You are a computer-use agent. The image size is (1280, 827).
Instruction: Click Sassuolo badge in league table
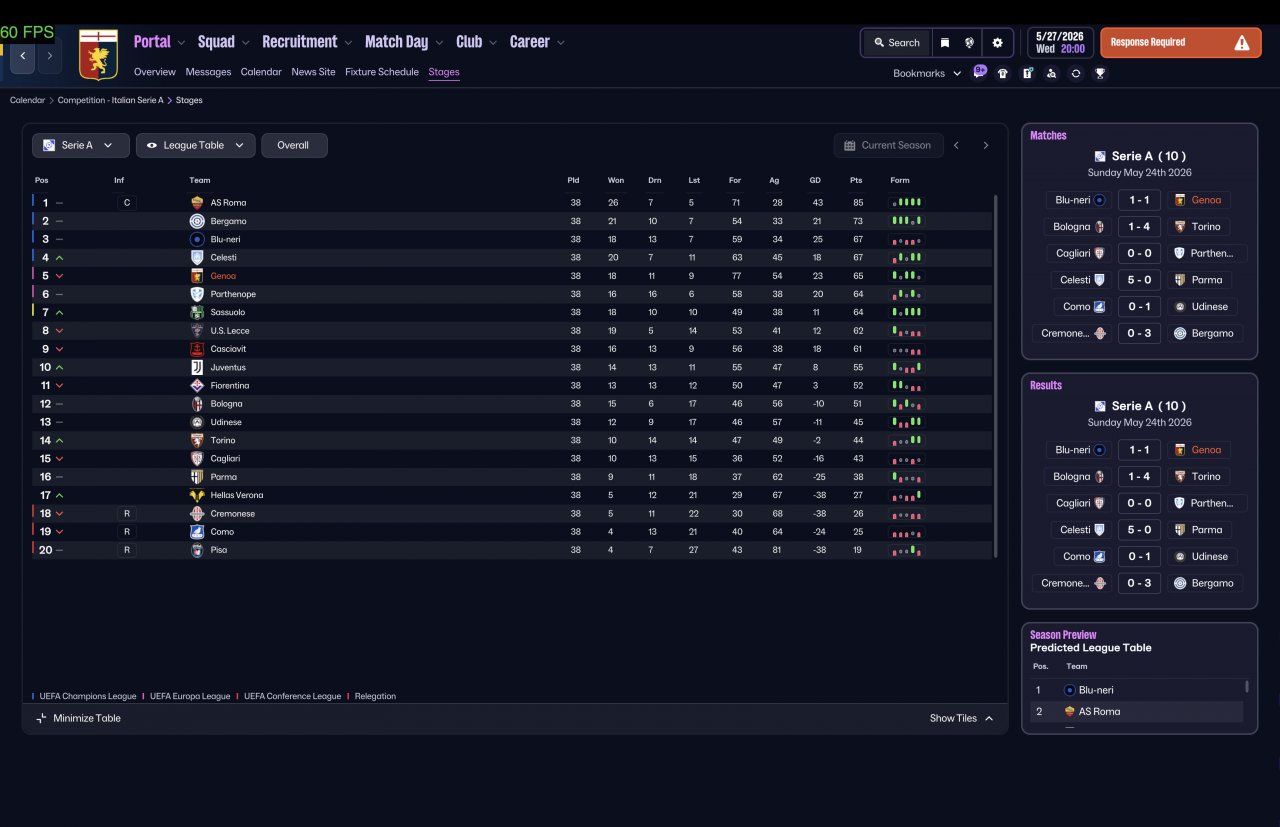pyautogui.click(x=197, y=312)
